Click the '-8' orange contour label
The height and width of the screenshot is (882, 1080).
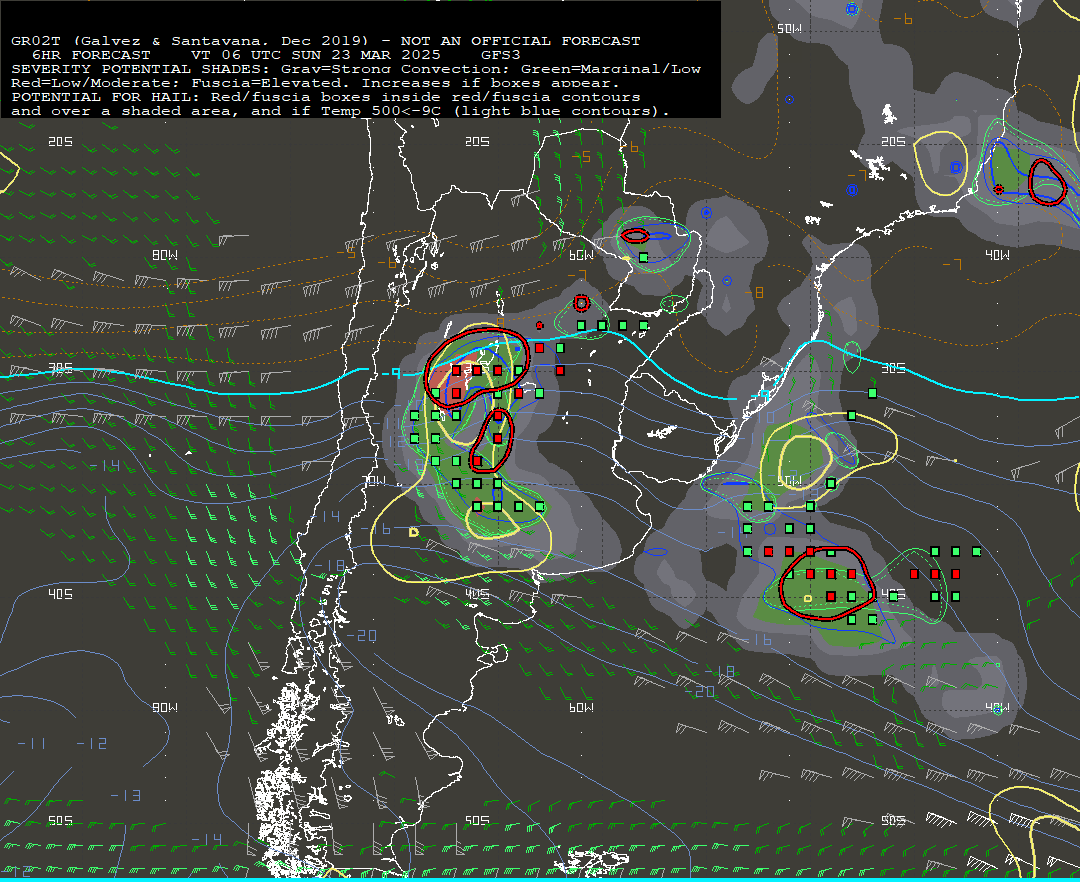pyautogui.click(x=754, y=293)
